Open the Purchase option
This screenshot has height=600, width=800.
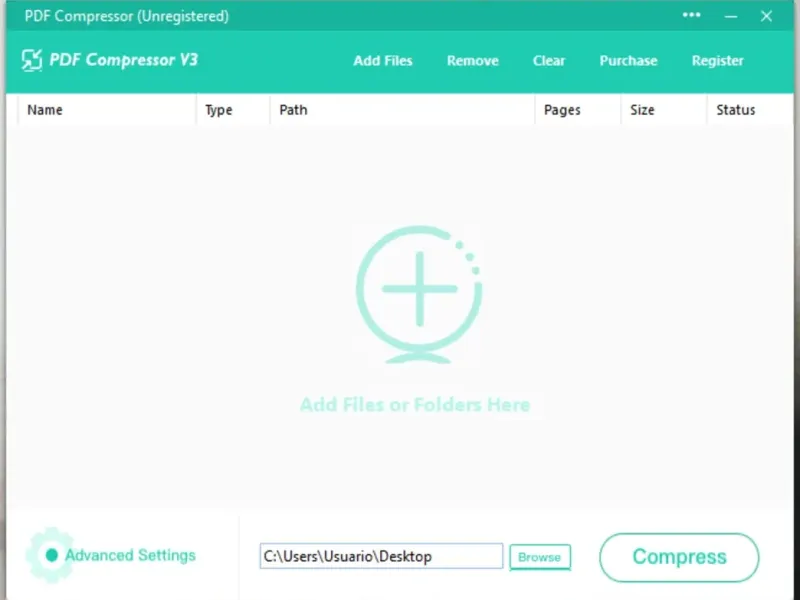(x=628, y=61)
